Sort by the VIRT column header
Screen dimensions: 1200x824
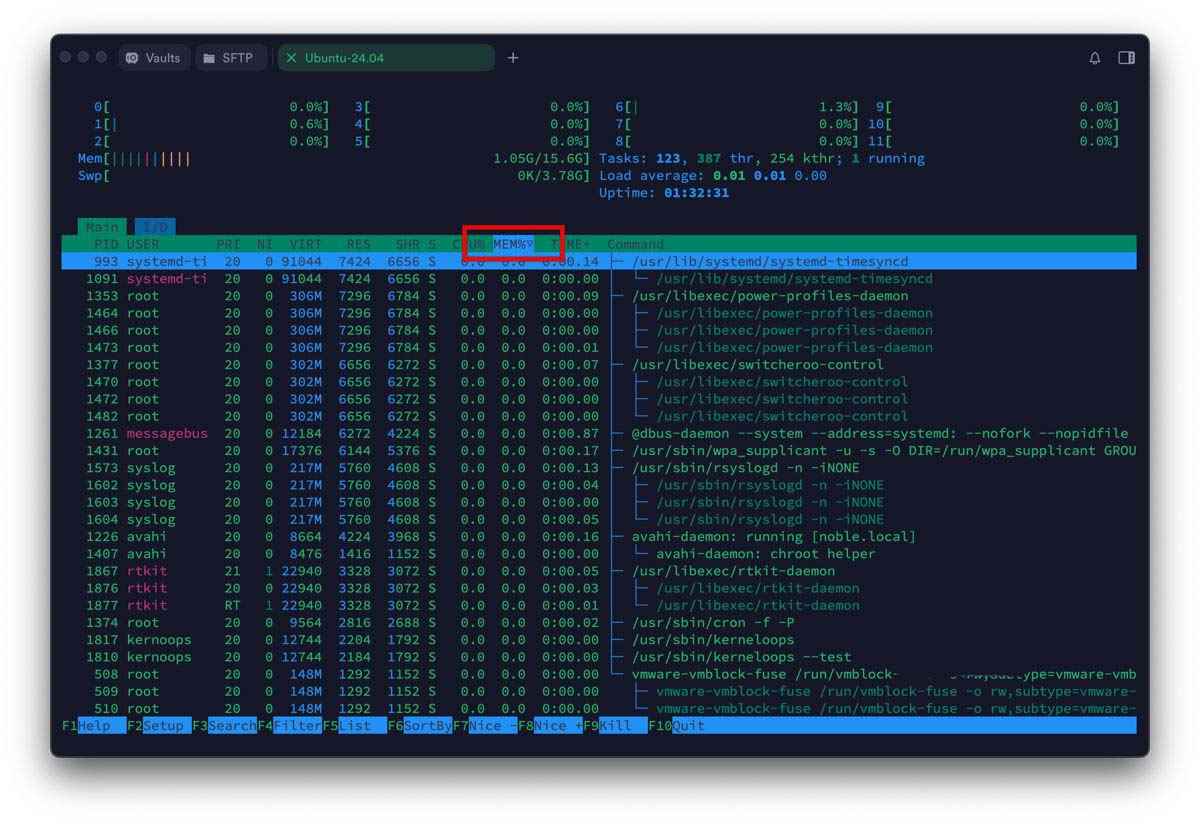(306, 244)
